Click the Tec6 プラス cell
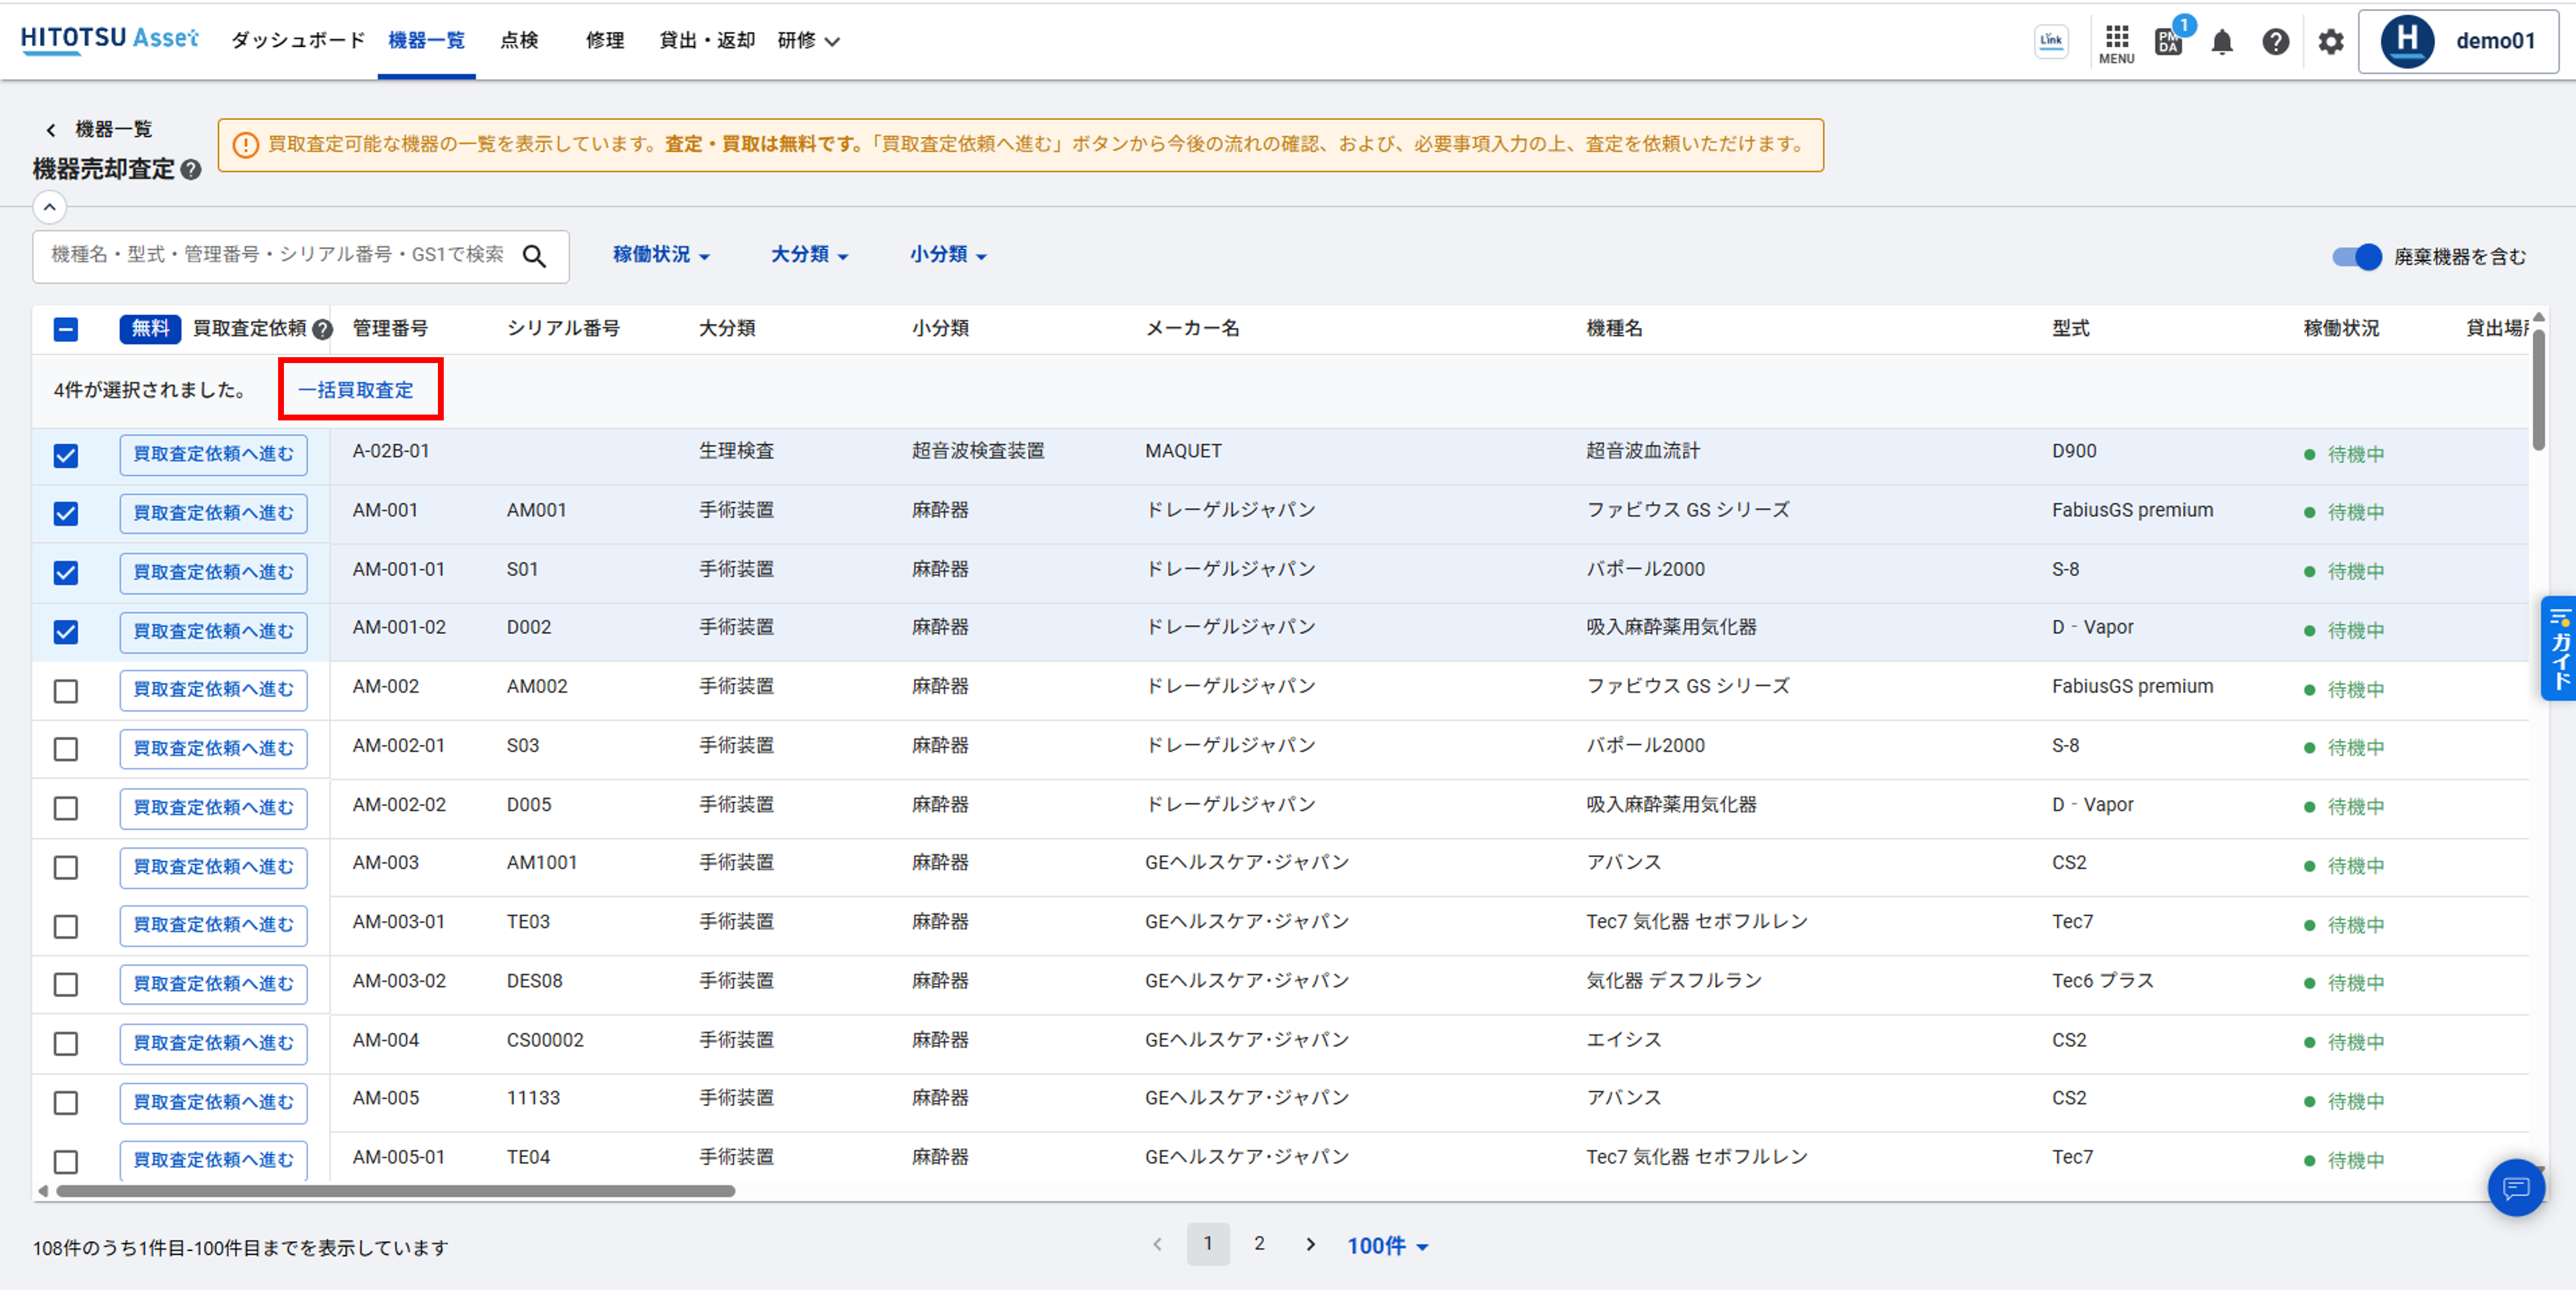The image size is (2576, 1290). pos(2103,981)
